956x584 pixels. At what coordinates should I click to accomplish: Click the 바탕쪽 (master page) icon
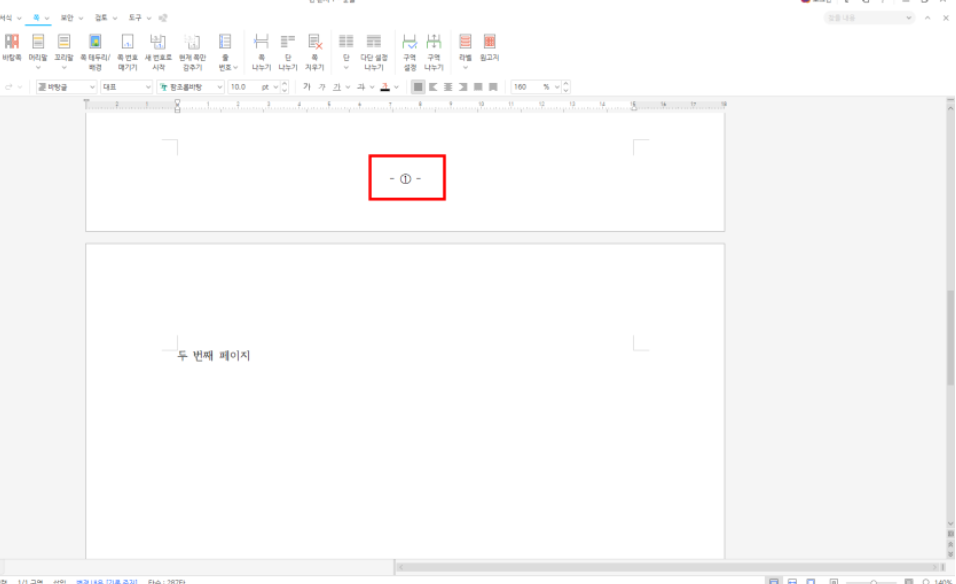point(12,47)
